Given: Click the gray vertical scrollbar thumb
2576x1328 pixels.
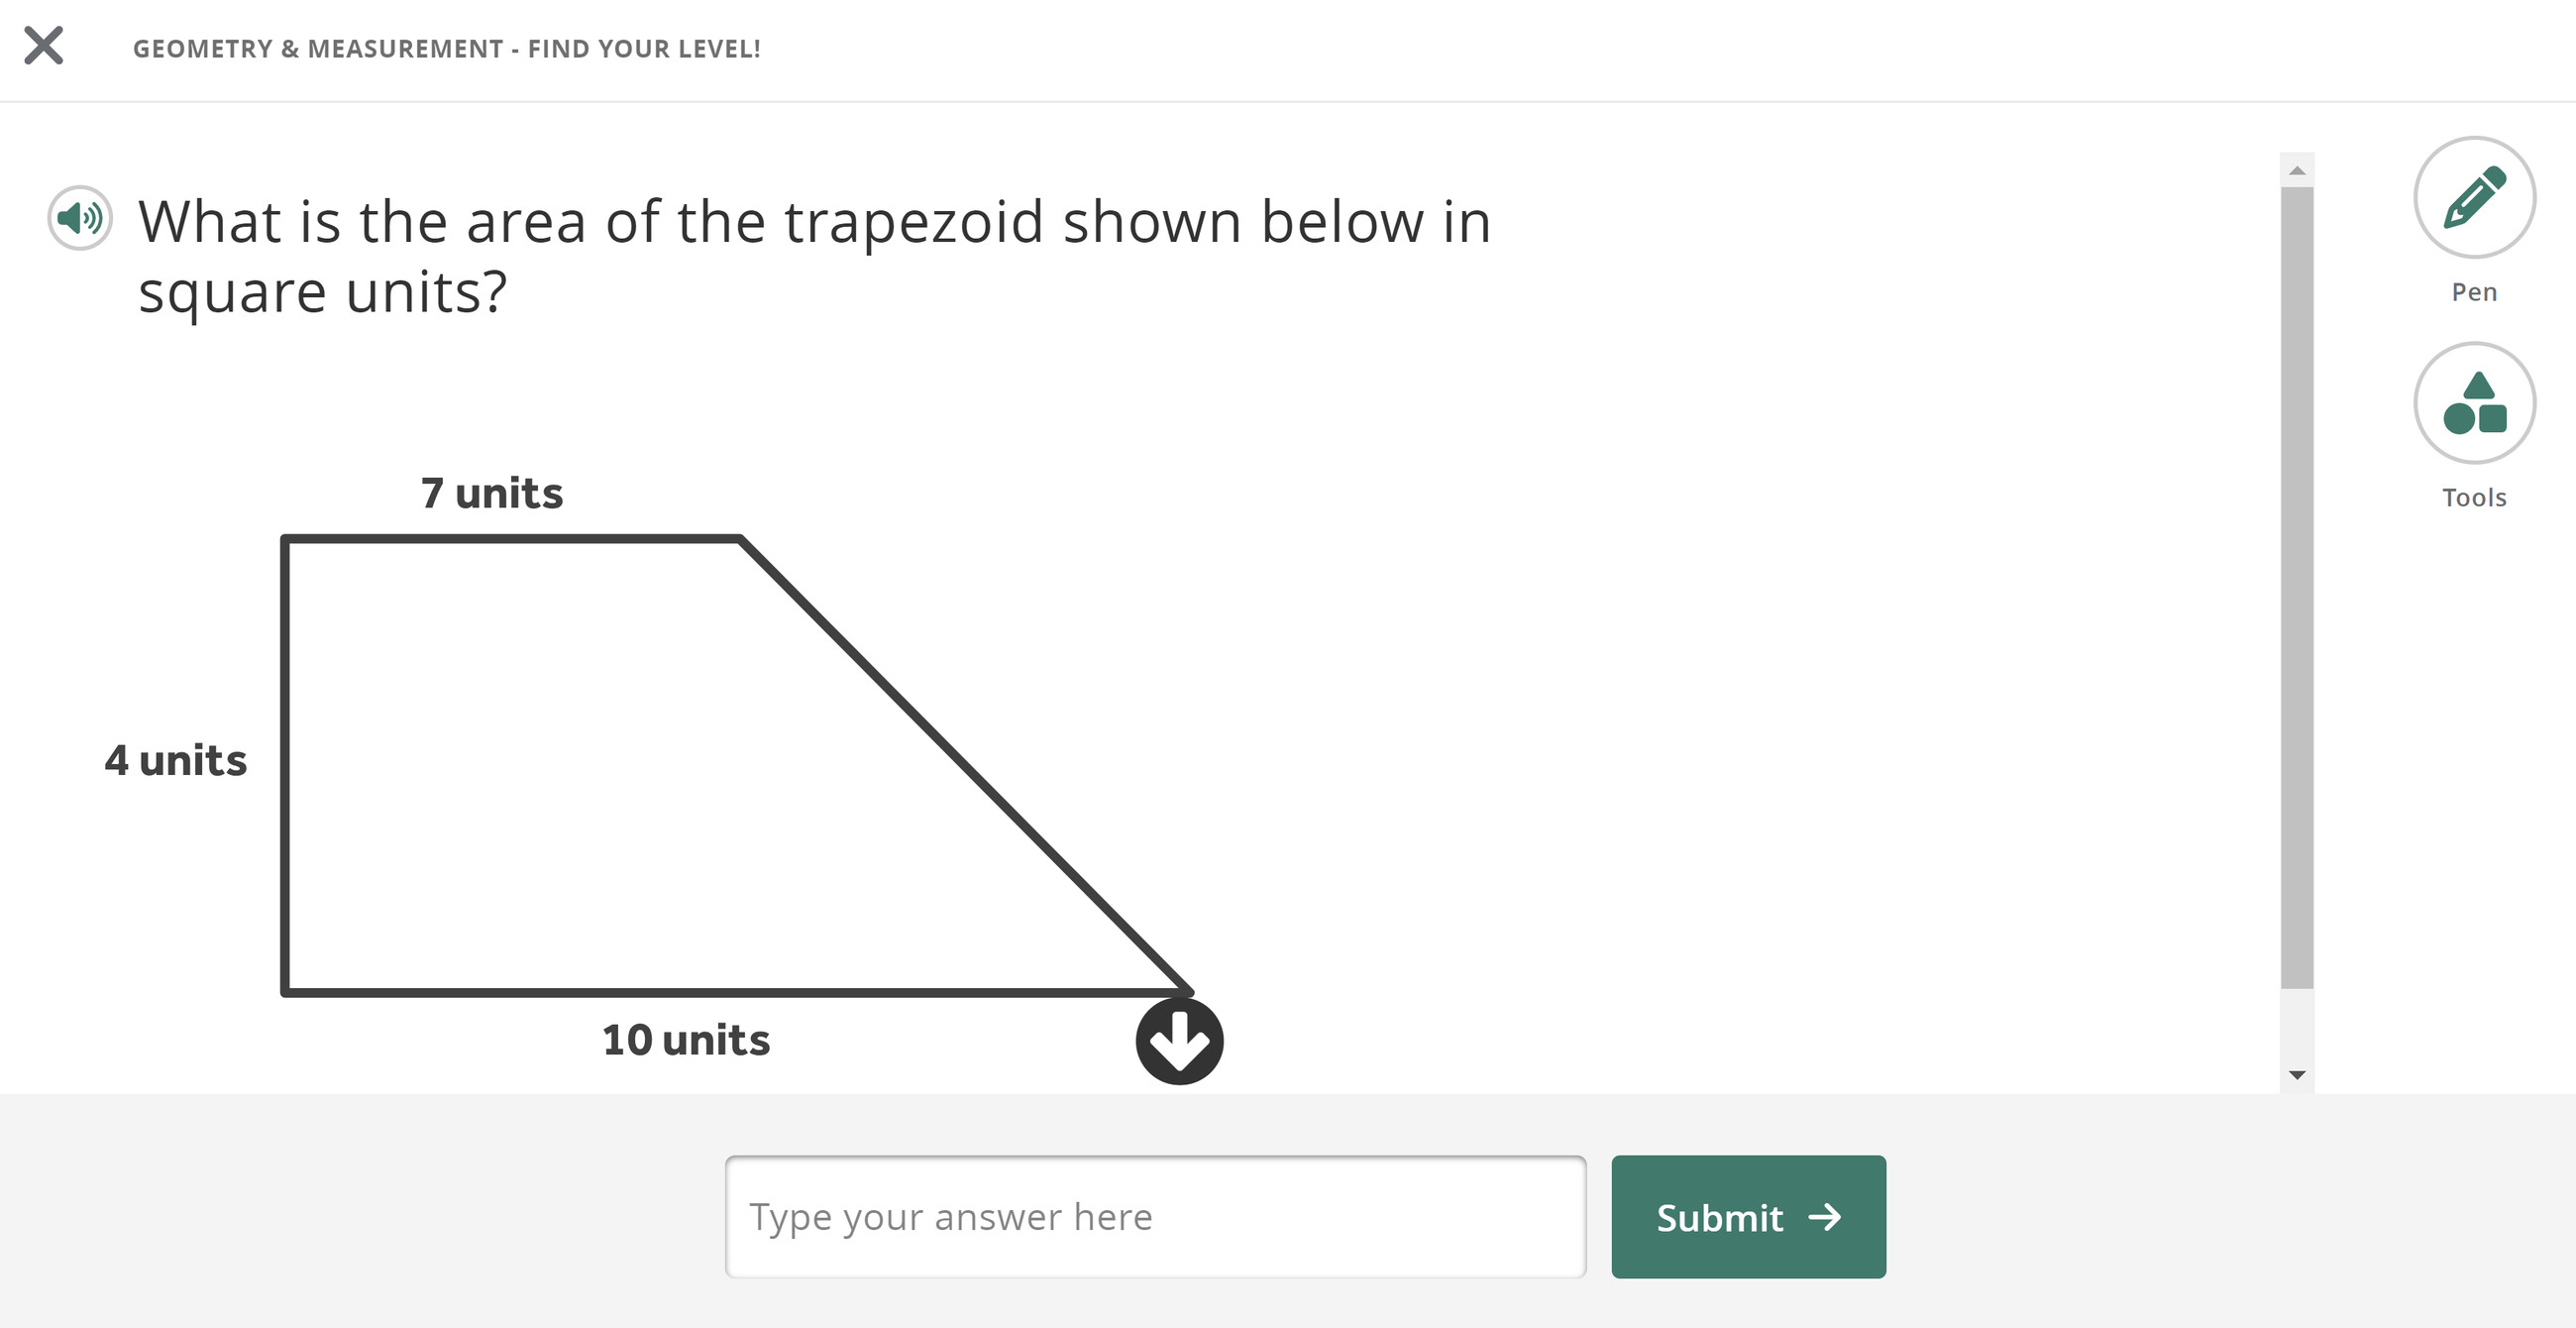Looking at the screenshot, I should click(2297, 588).
